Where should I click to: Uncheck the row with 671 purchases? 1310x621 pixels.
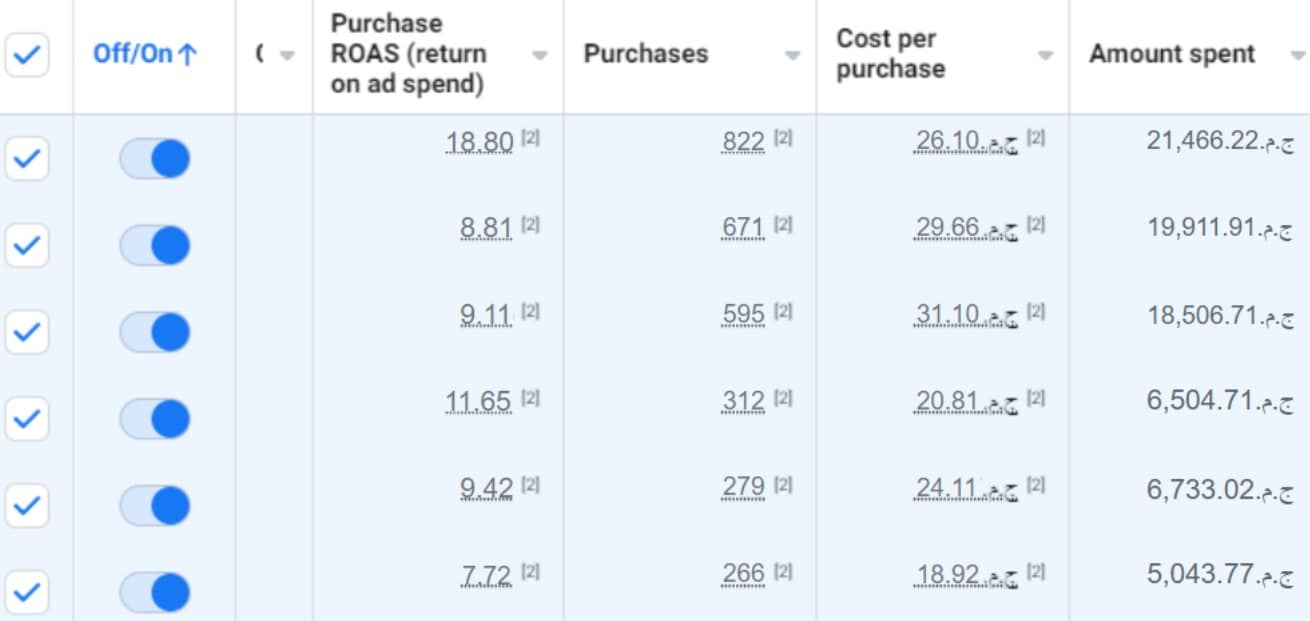coord(26,245)
